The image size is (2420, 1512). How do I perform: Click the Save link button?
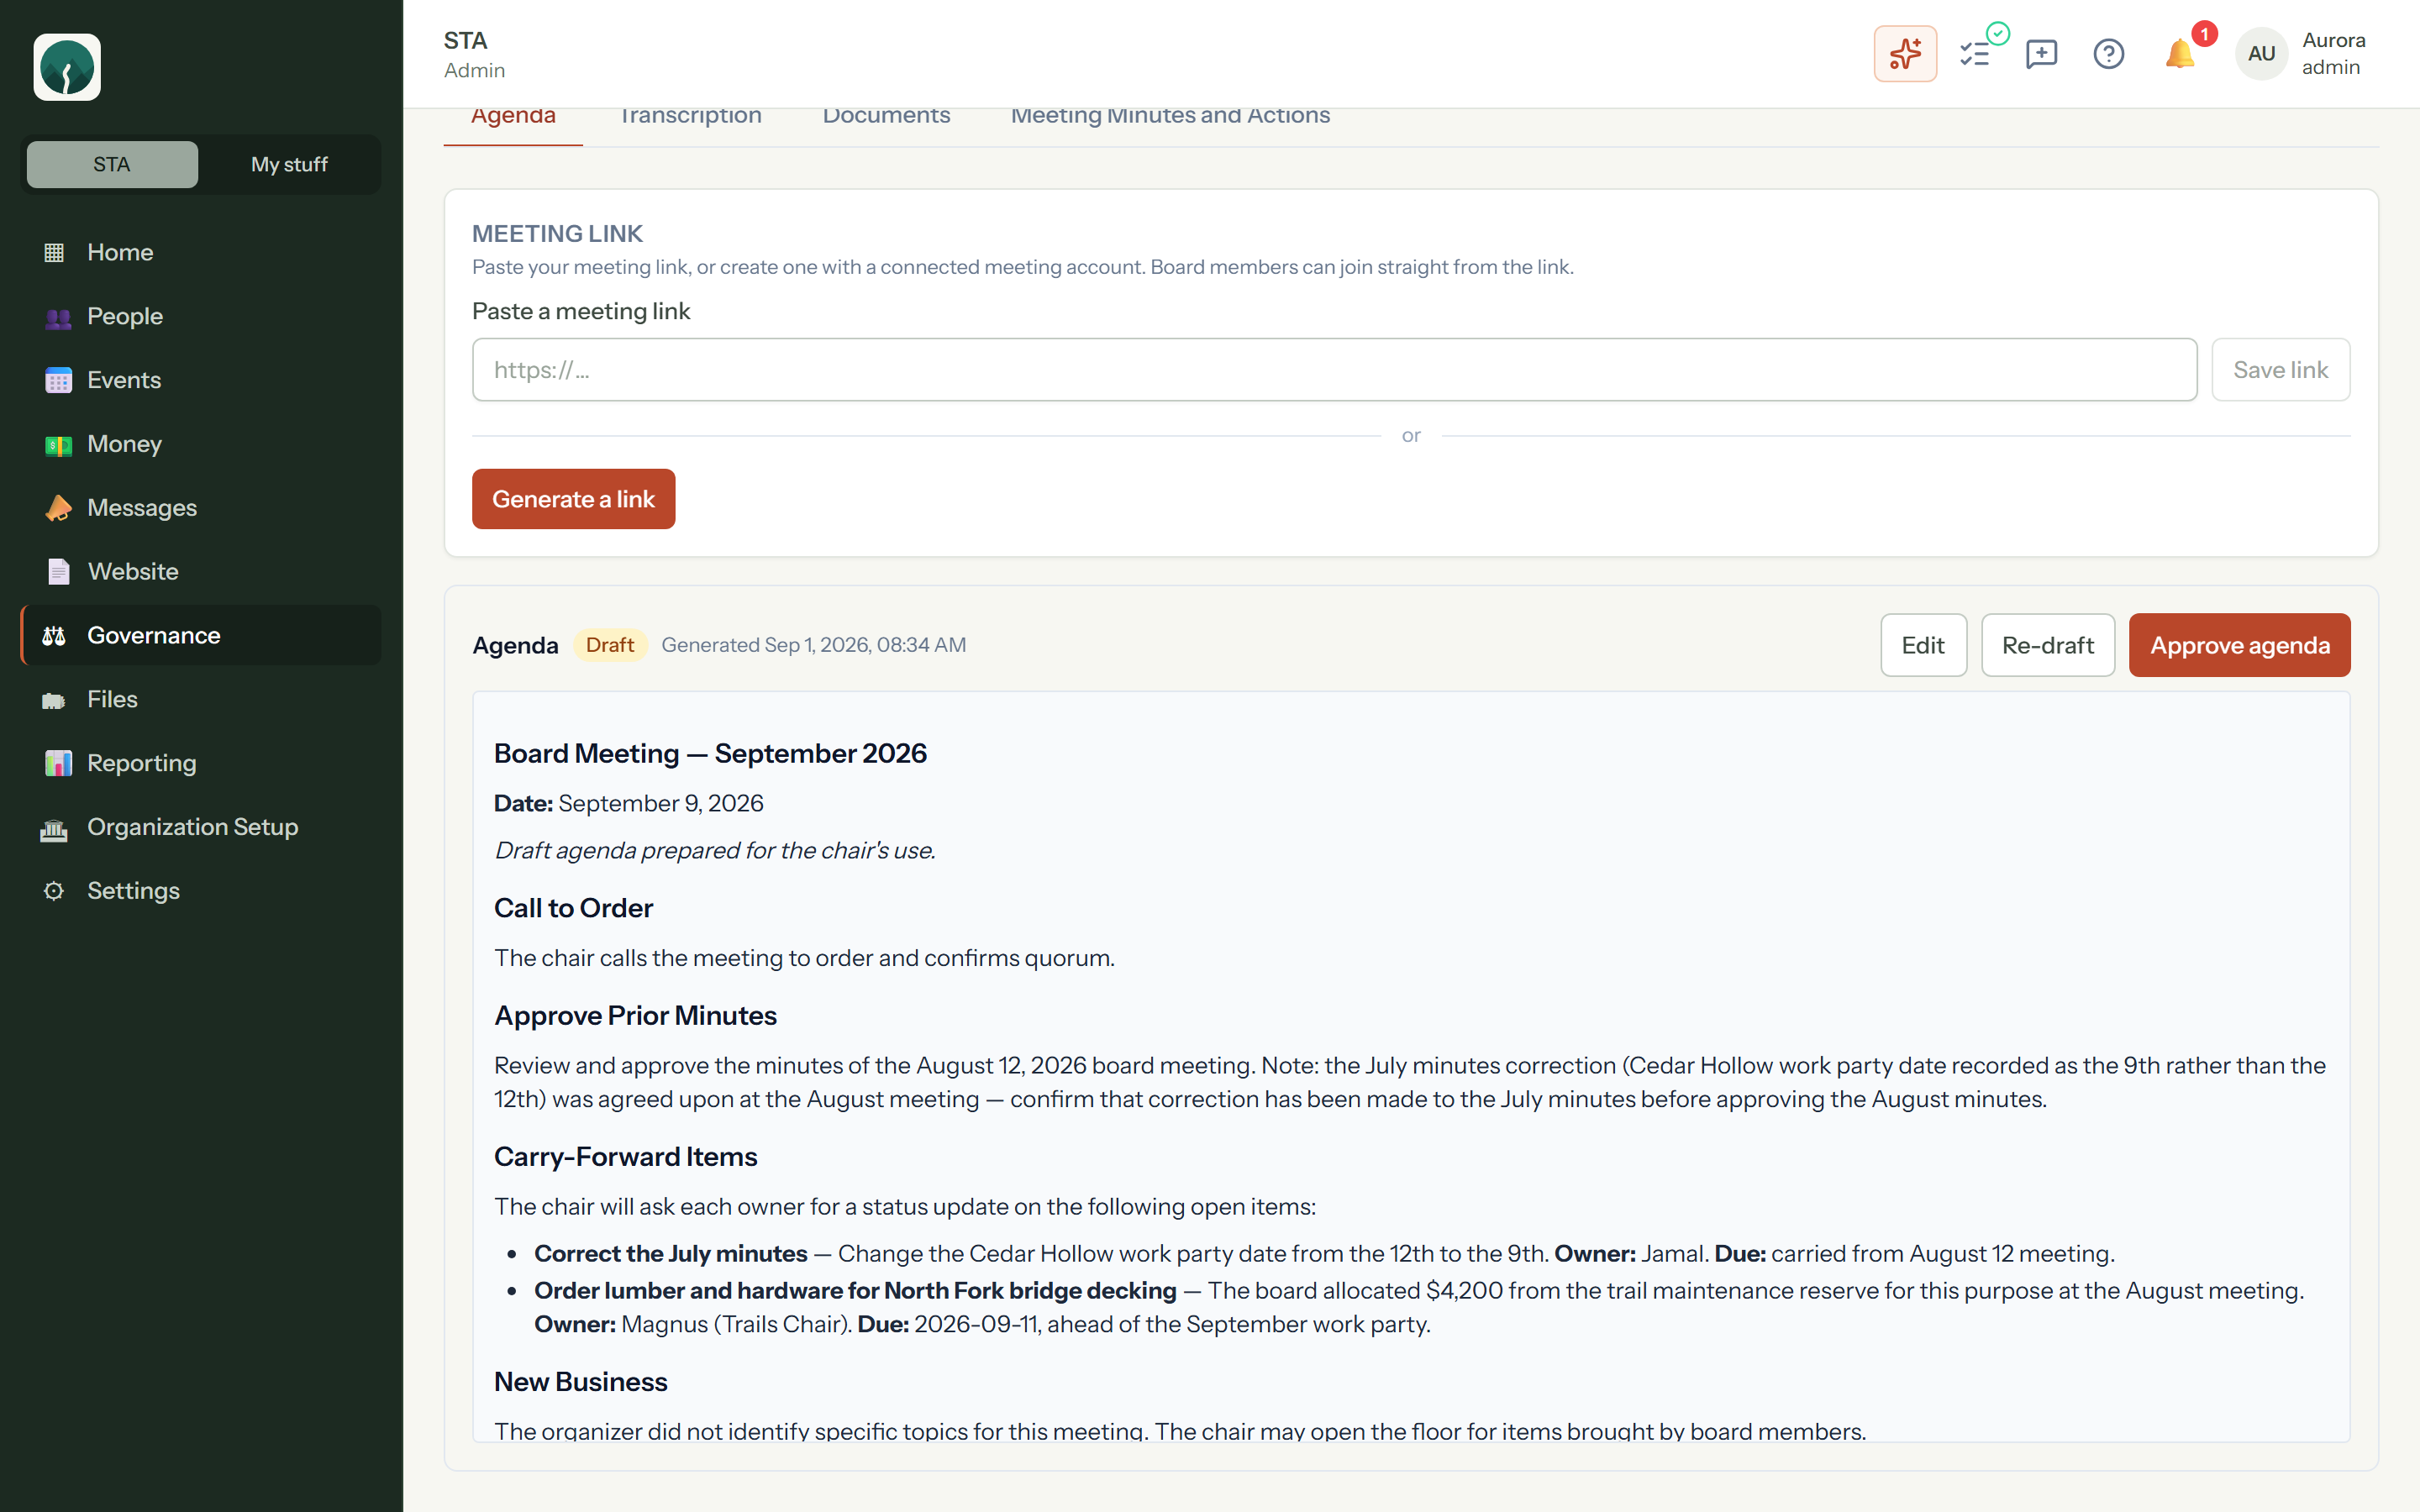pos(2280,370)
